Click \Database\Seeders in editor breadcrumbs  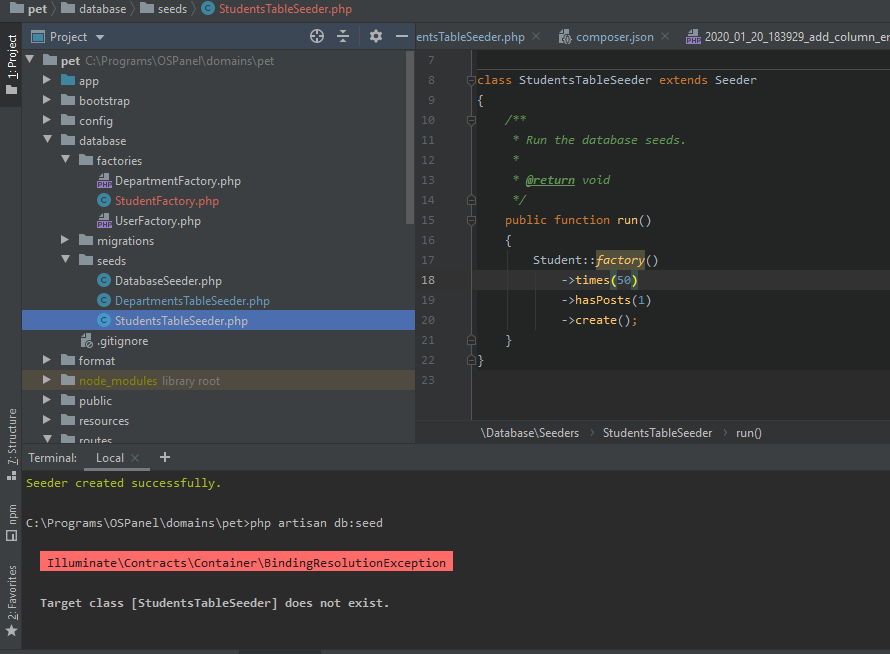tap(530, 433)
